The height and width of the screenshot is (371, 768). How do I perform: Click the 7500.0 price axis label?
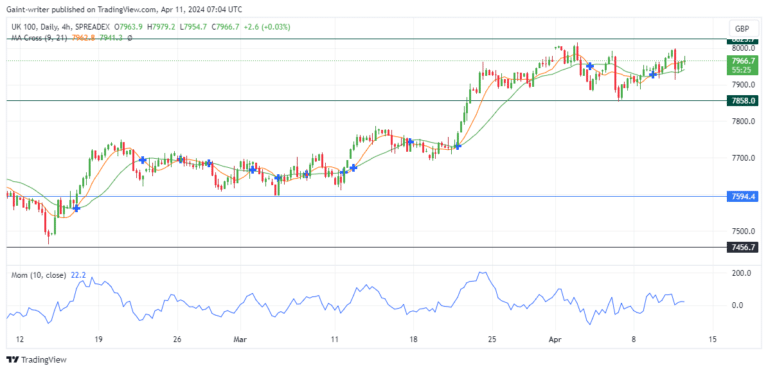(x=744, y=231)
